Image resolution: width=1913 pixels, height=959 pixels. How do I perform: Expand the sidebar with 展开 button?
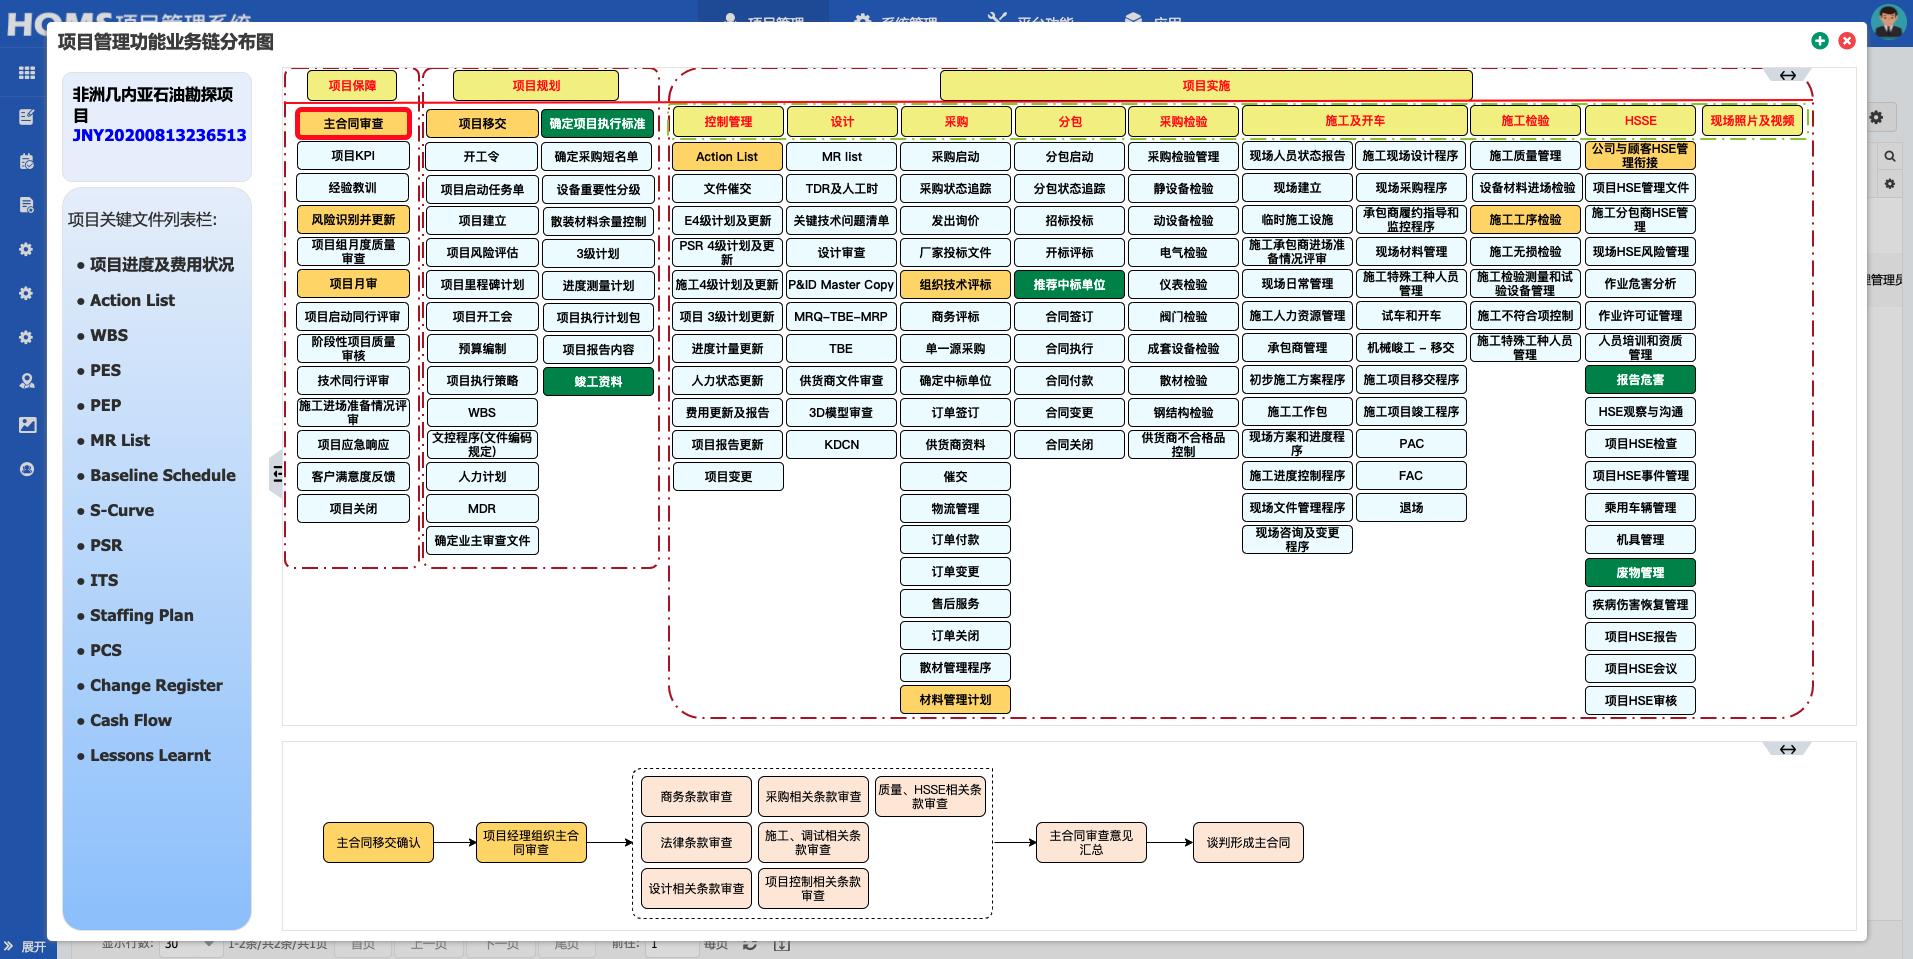[x=25, y=946]
